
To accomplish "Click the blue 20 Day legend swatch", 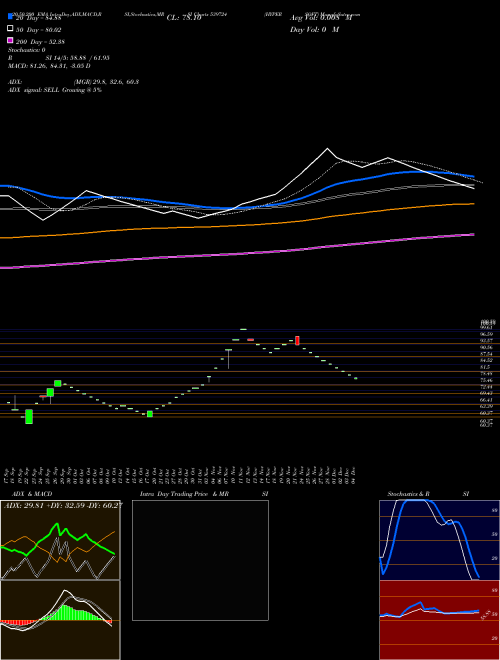I will (10, 17).
